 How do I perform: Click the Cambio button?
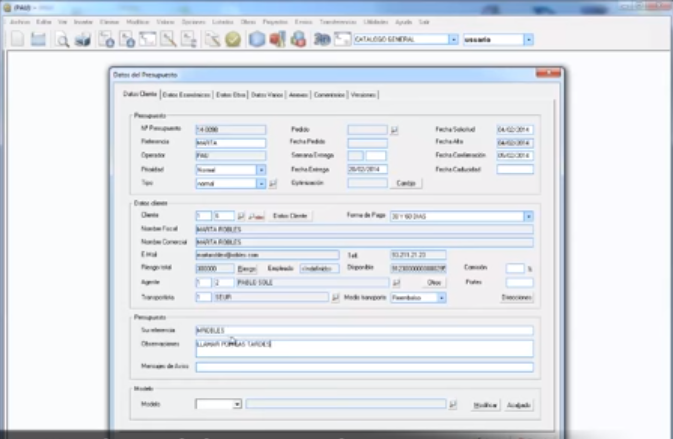(405, 184)
